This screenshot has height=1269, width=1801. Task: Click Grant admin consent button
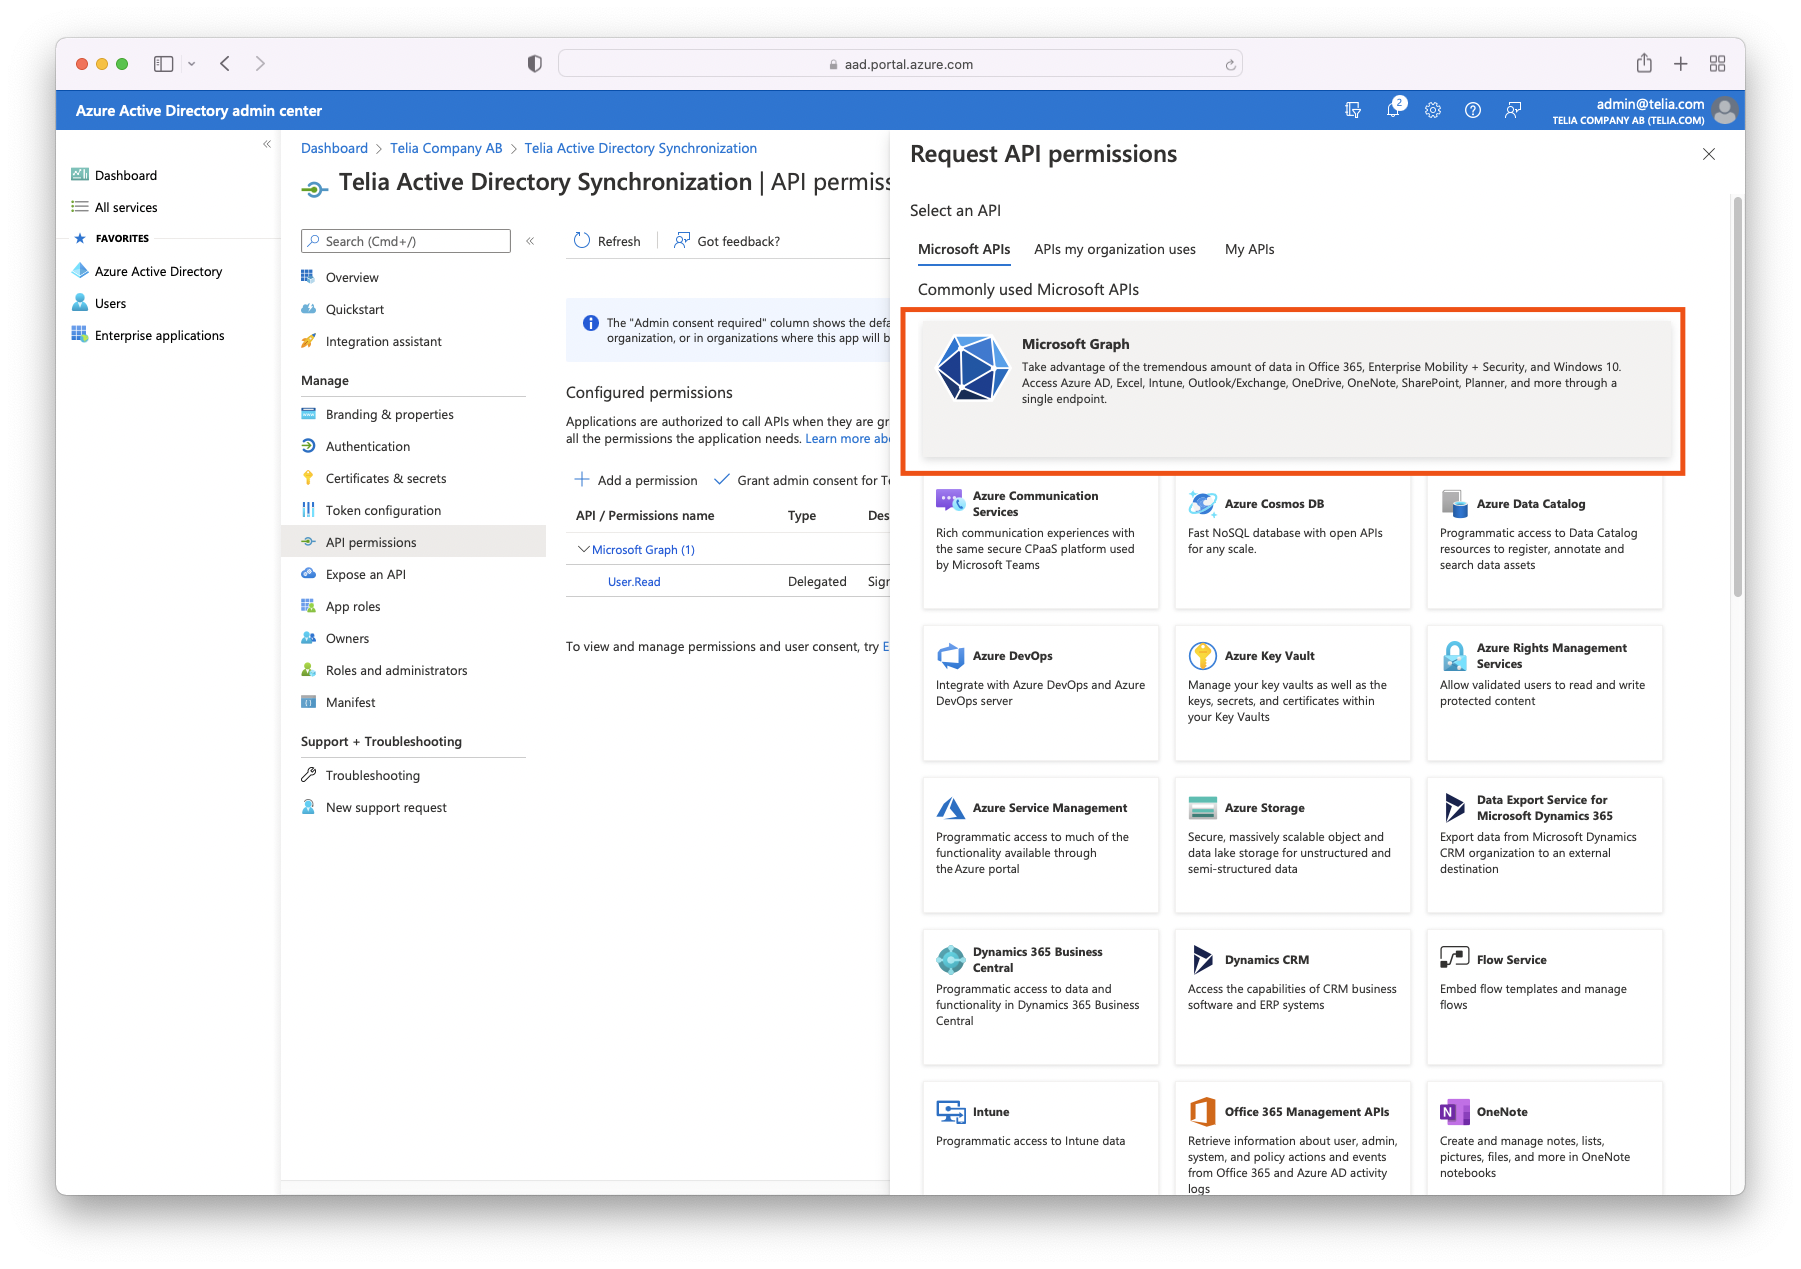(803, 480)
